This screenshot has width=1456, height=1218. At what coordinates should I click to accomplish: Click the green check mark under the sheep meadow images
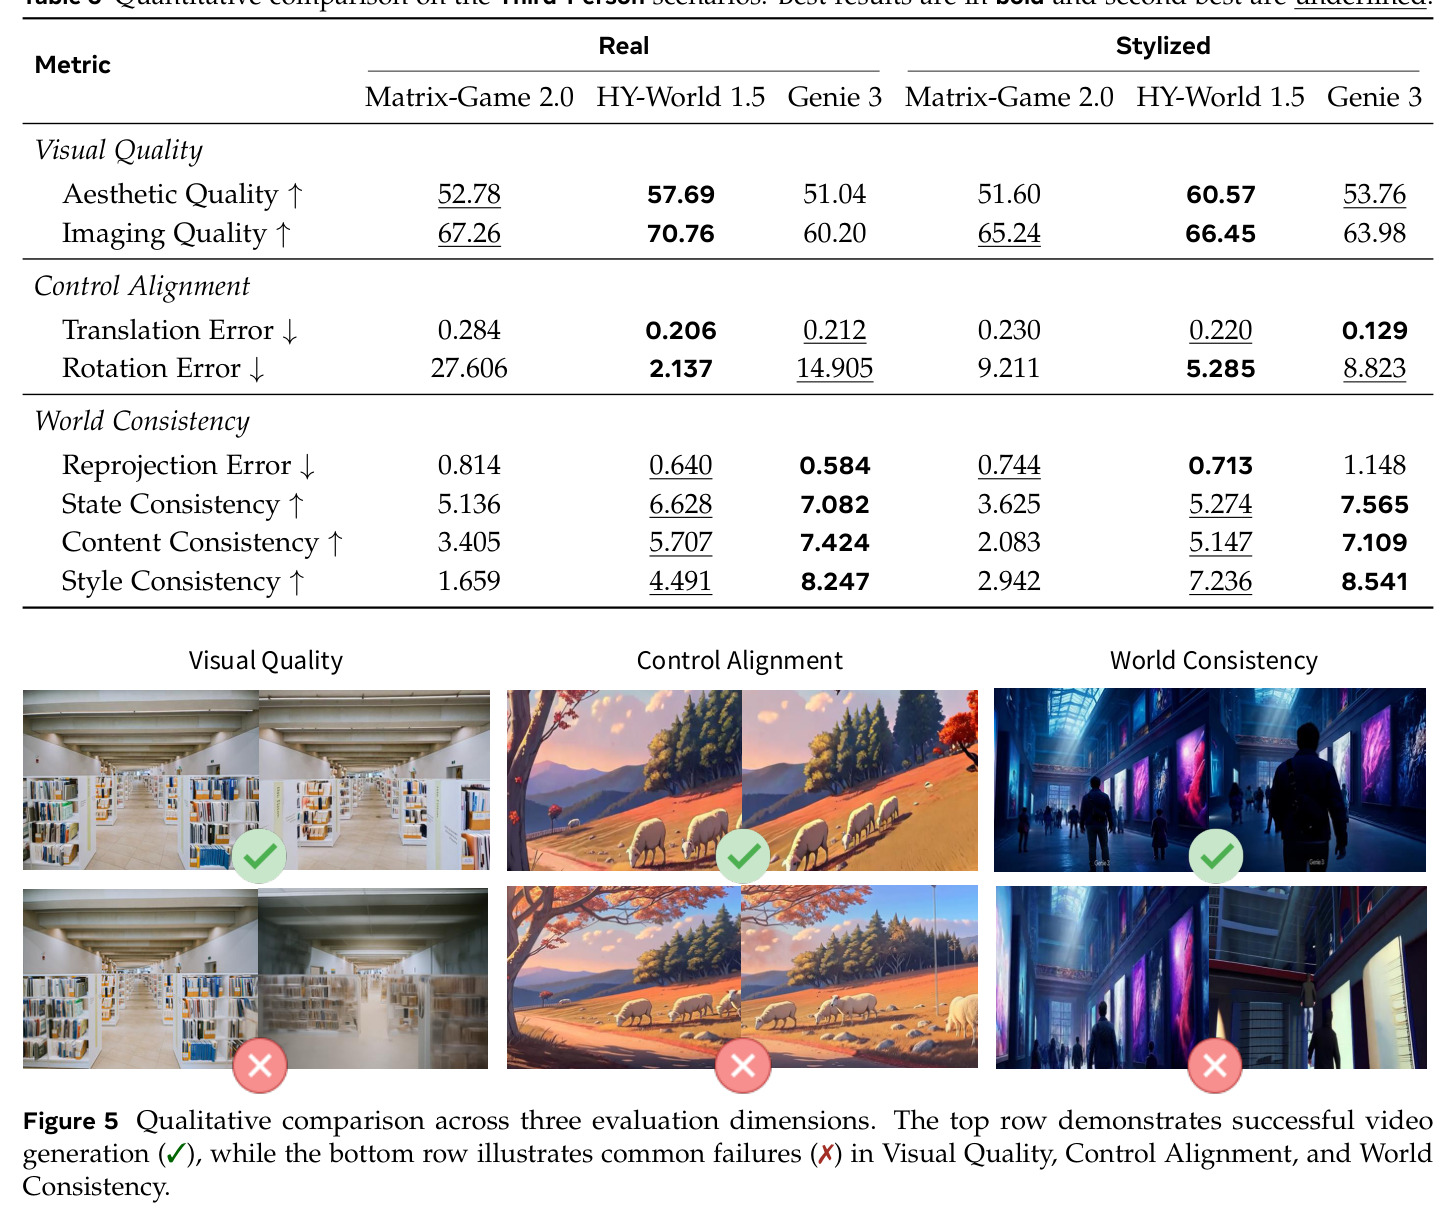coord(743,856)
